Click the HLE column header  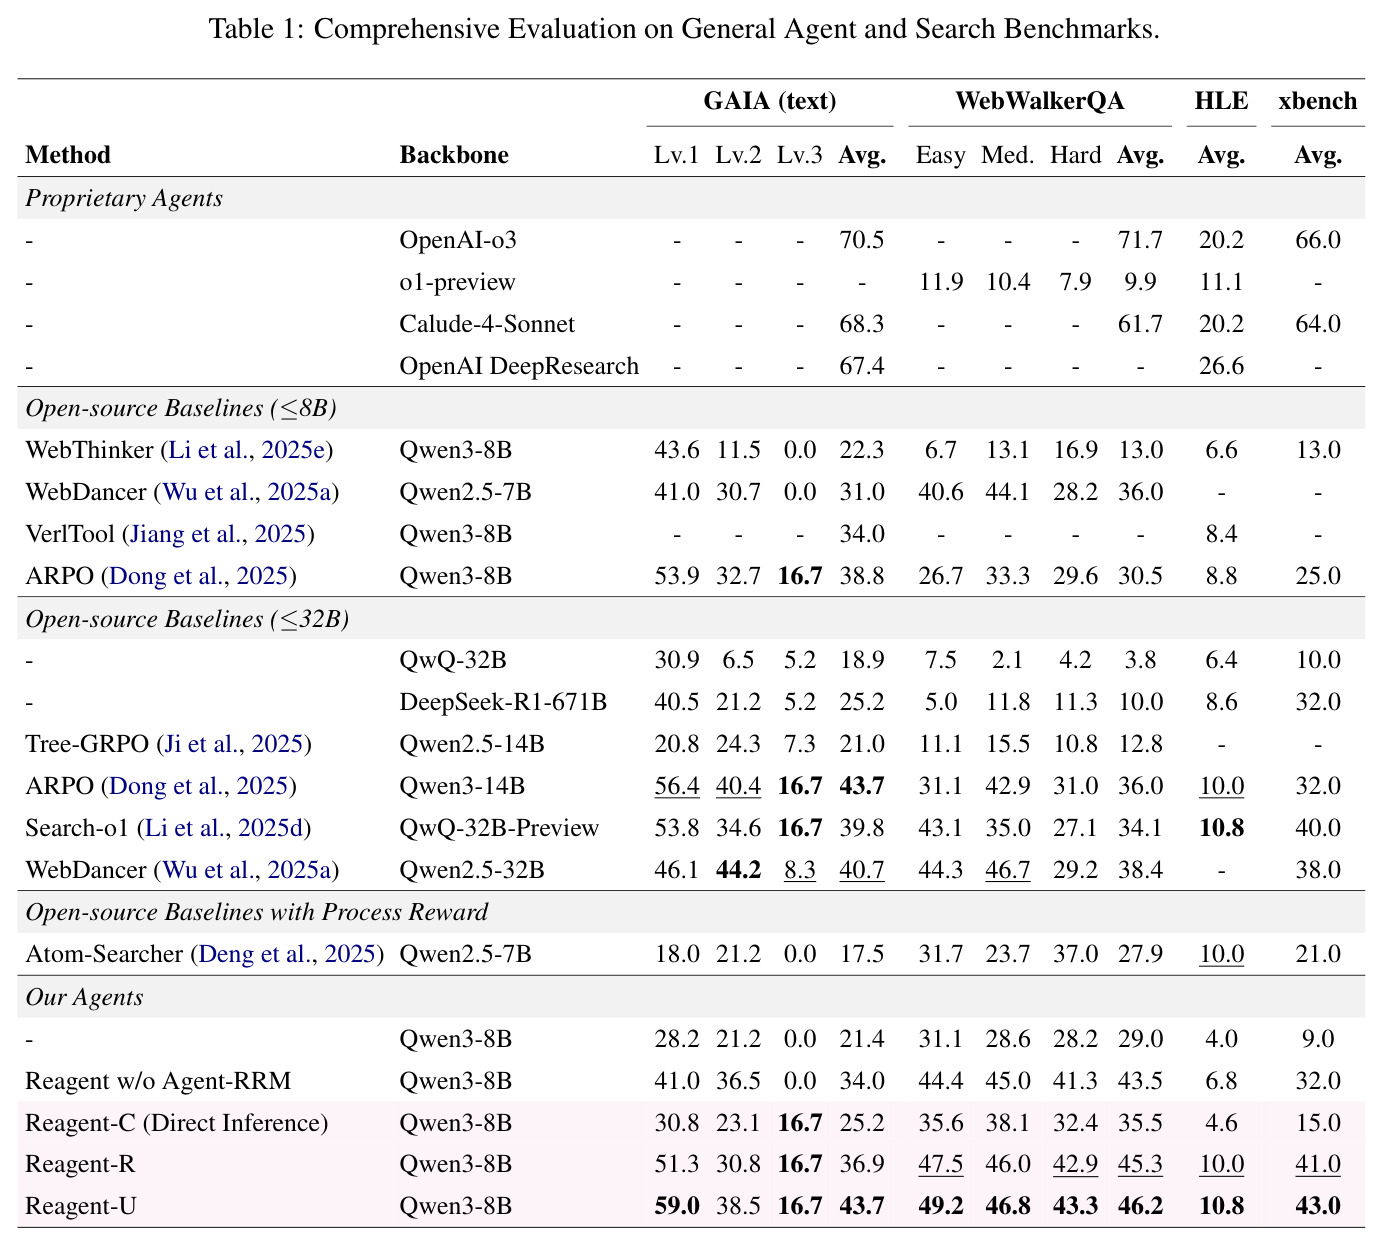(x=1221, y=101)
